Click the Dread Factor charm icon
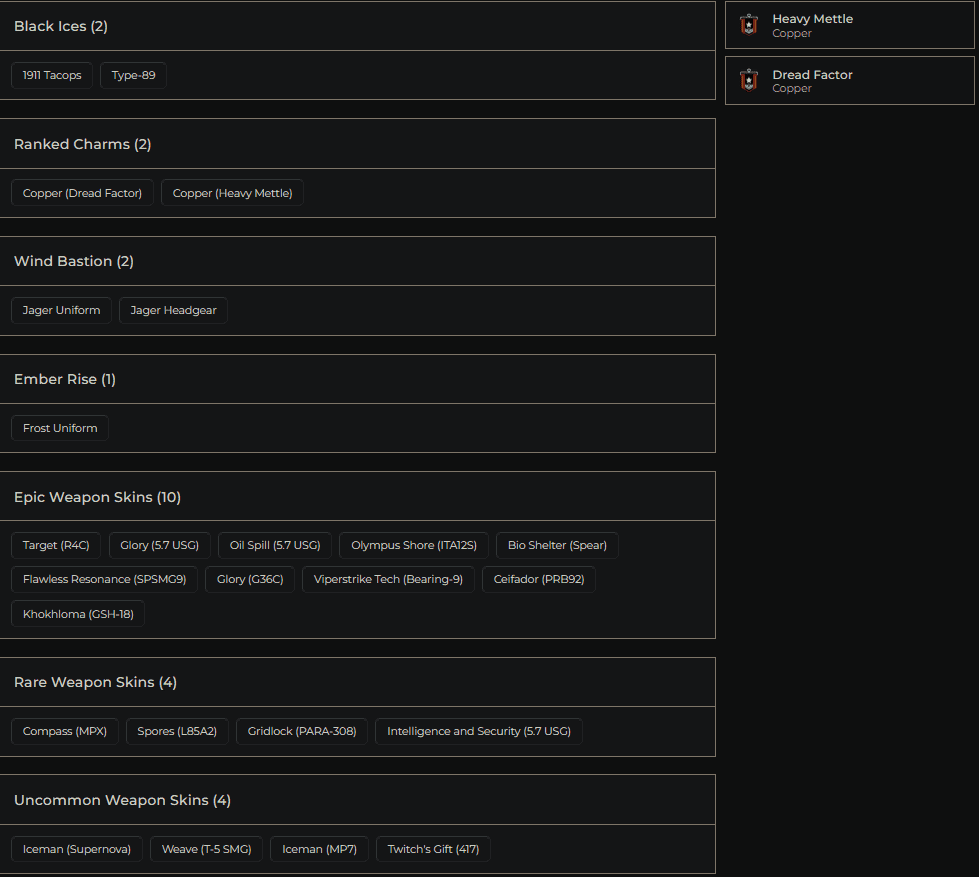This screenshot has height=877, width=979. pyautogui.click(x=749, y=81)
